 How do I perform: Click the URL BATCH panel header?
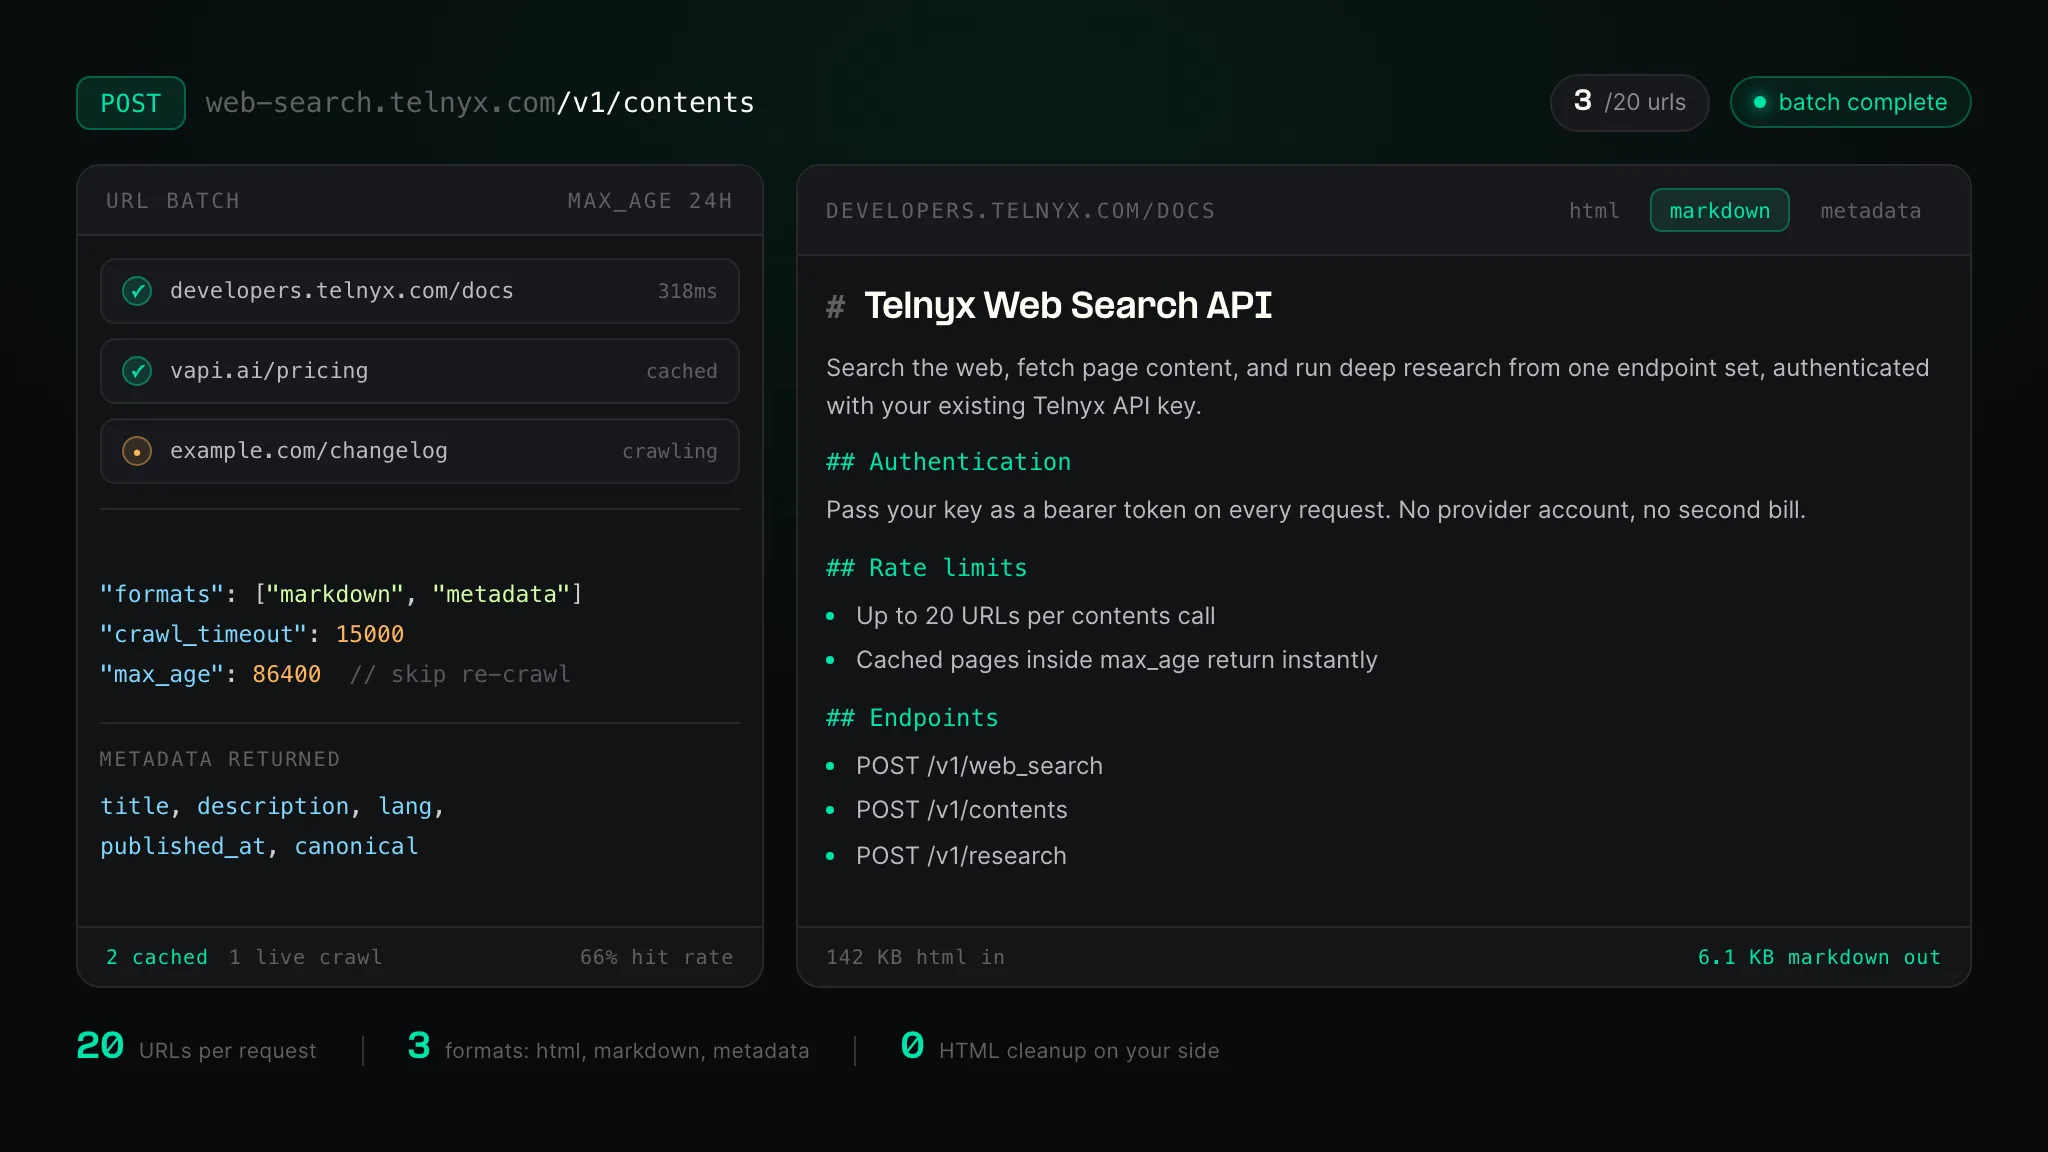coord(173,201)
